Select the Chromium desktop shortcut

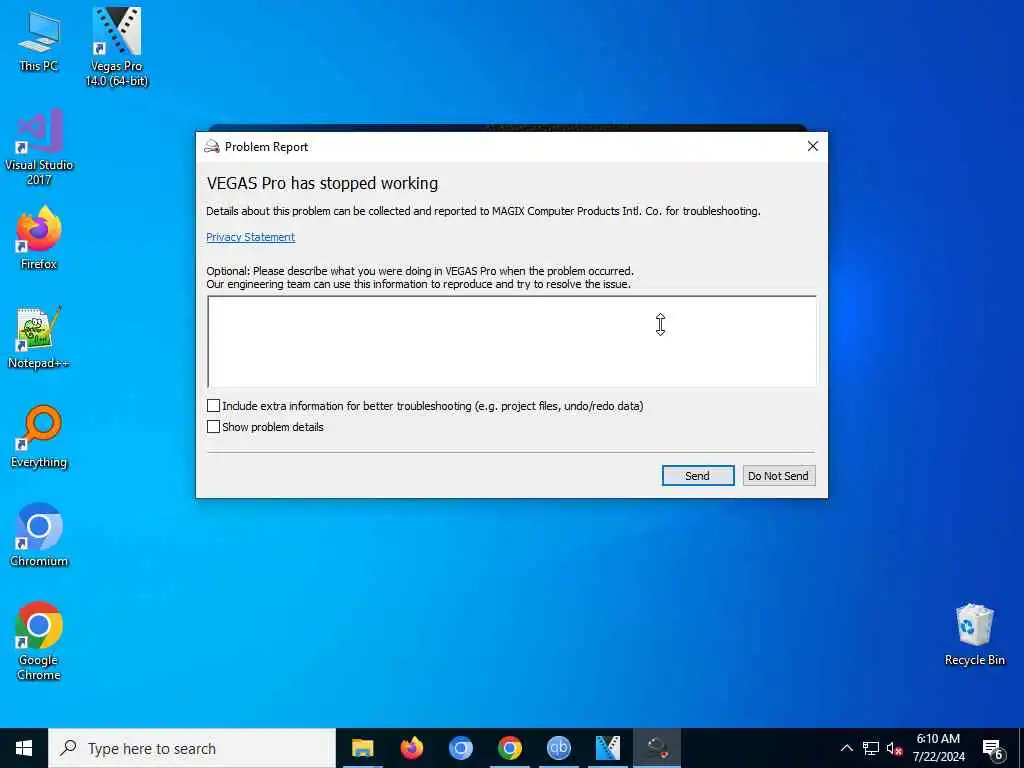pyautogui.click(x=39, y=535)
